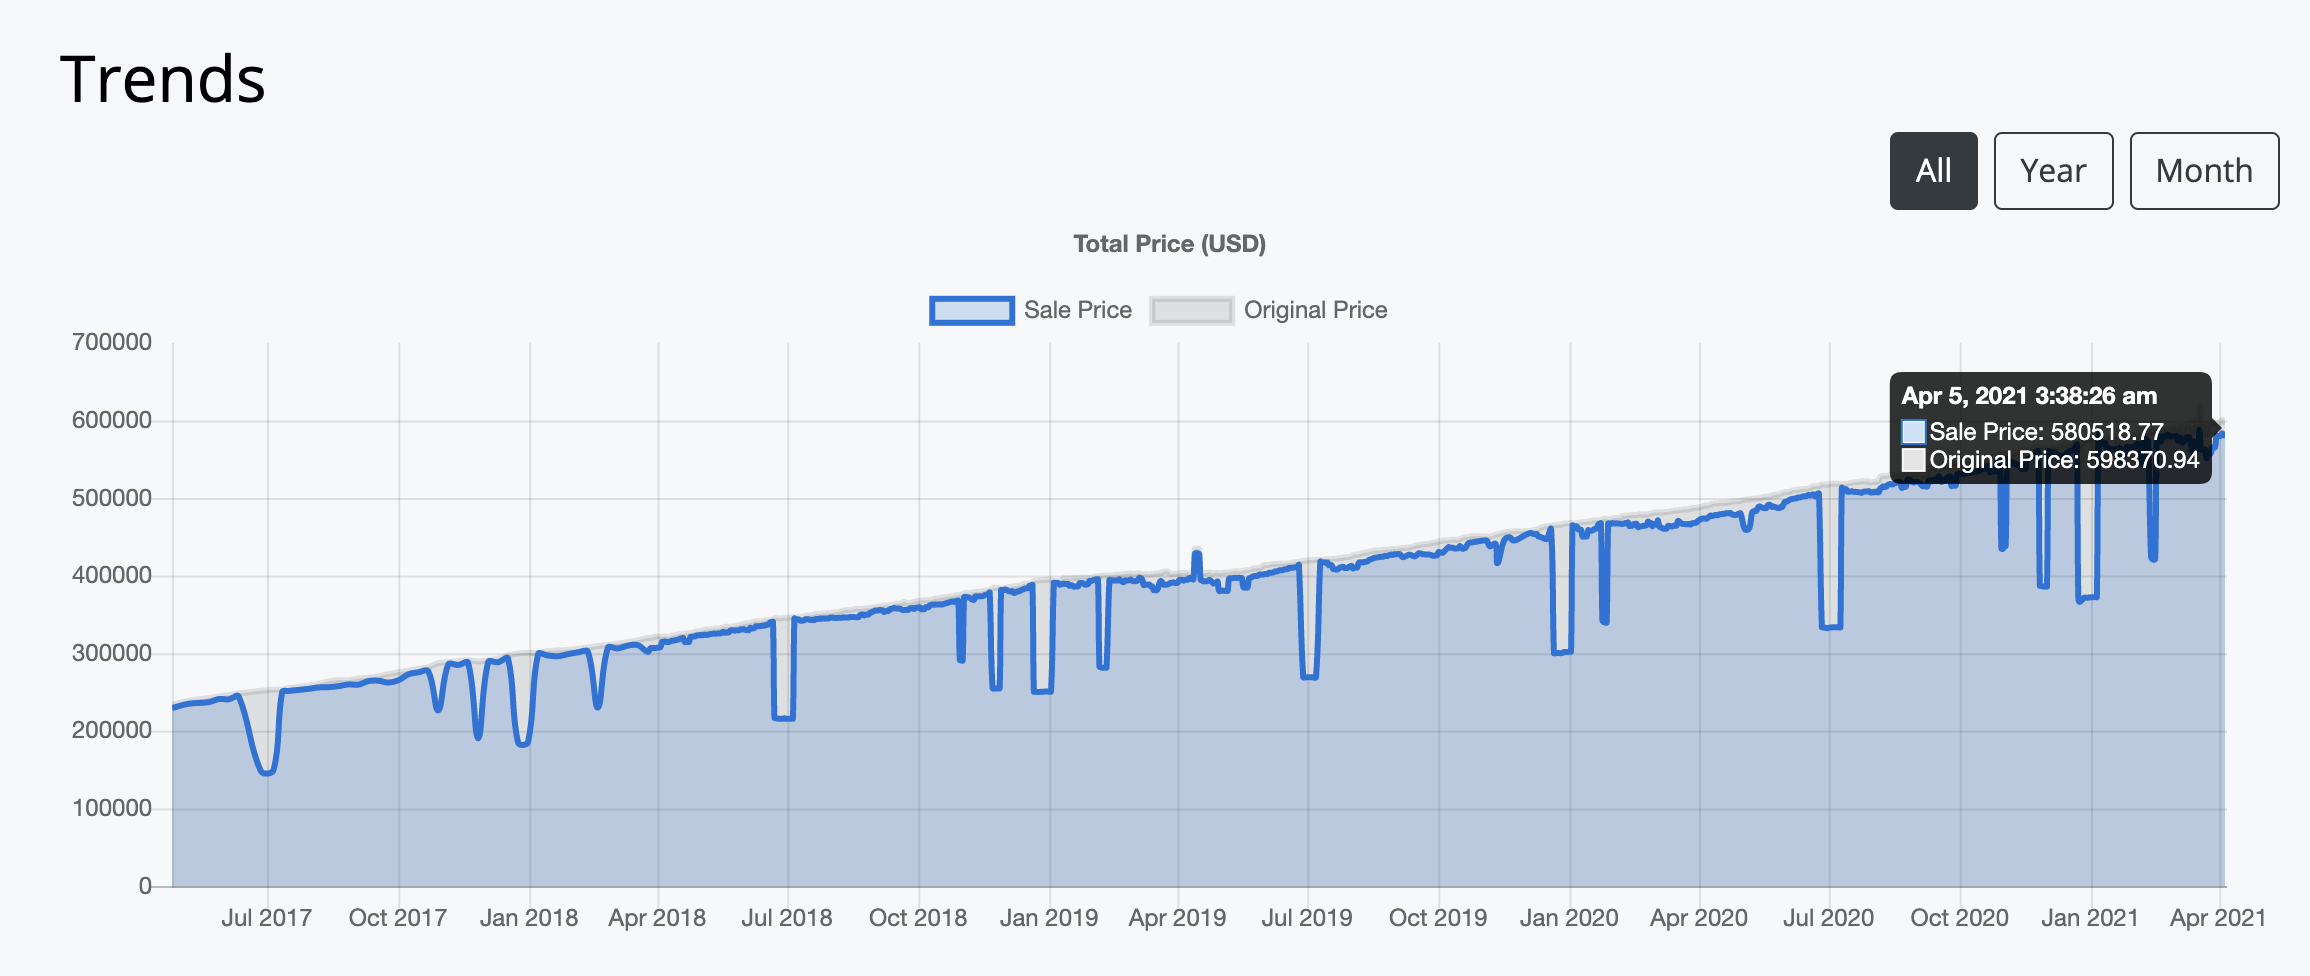Click the Jul 2019 axis label

click(x=1307, y=918)
